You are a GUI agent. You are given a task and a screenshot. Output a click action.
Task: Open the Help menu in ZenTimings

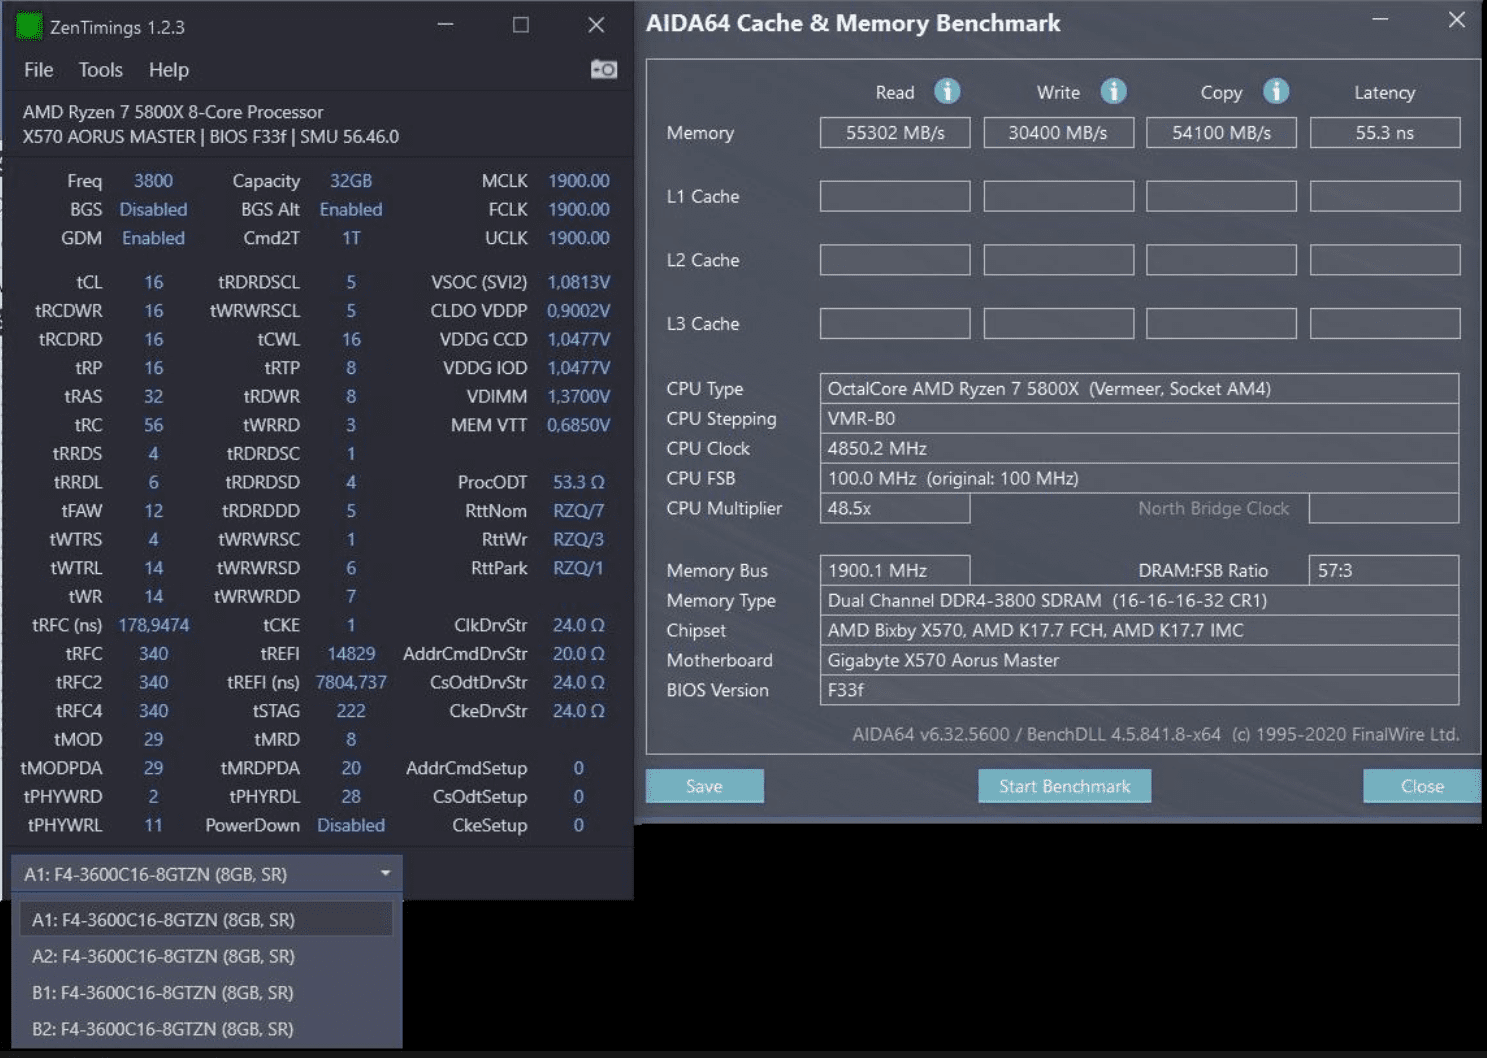169,70
